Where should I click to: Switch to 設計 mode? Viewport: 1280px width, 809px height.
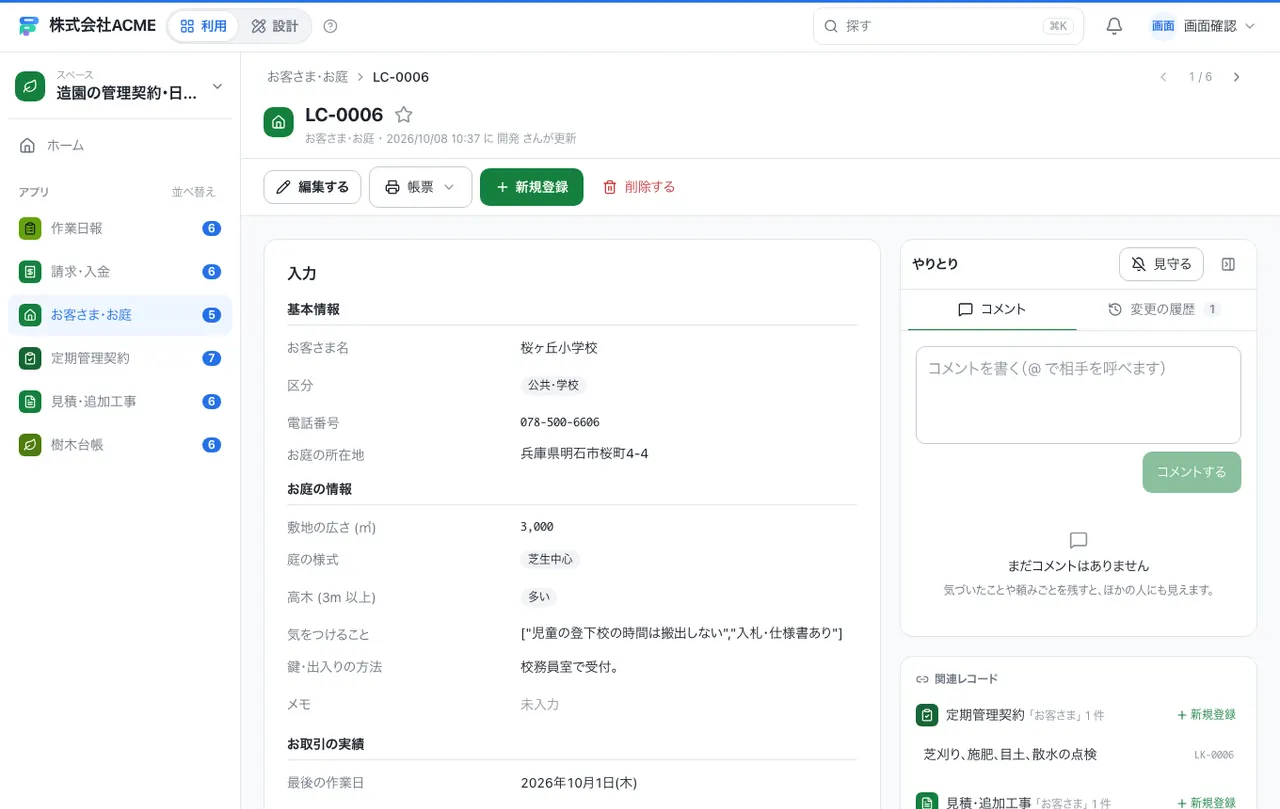click(x=275, y=26)
